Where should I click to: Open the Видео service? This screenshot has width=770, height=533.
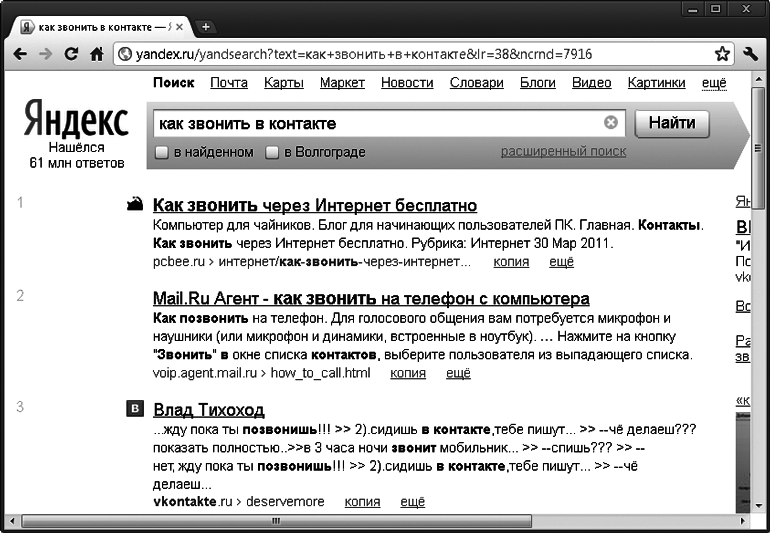(x=592, y=83)
